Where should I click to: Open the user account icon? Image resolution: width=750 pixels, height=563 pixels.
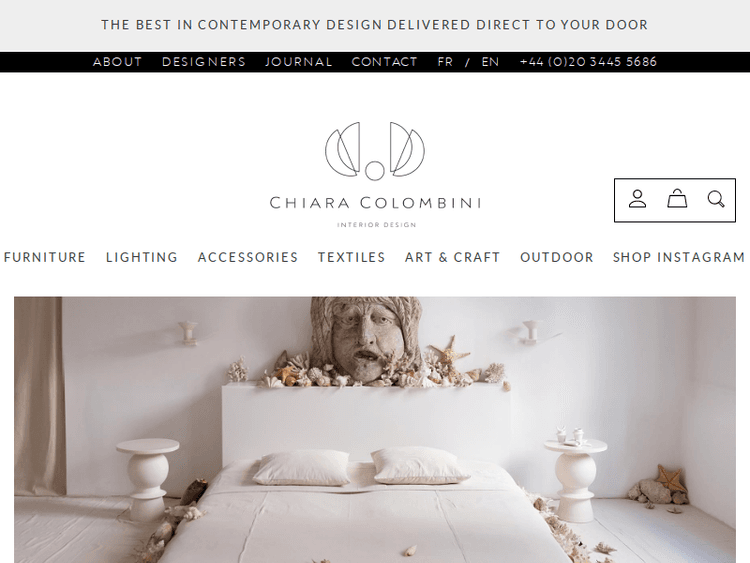pyautogui.click(x=637, y=199)
